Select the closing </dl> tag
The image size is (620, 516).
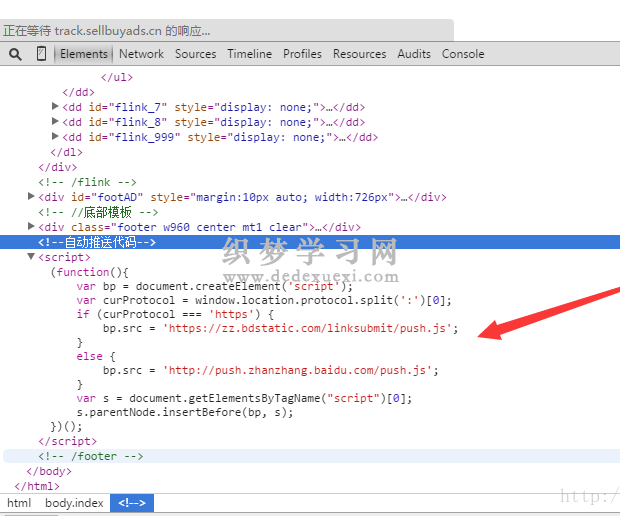66,152
